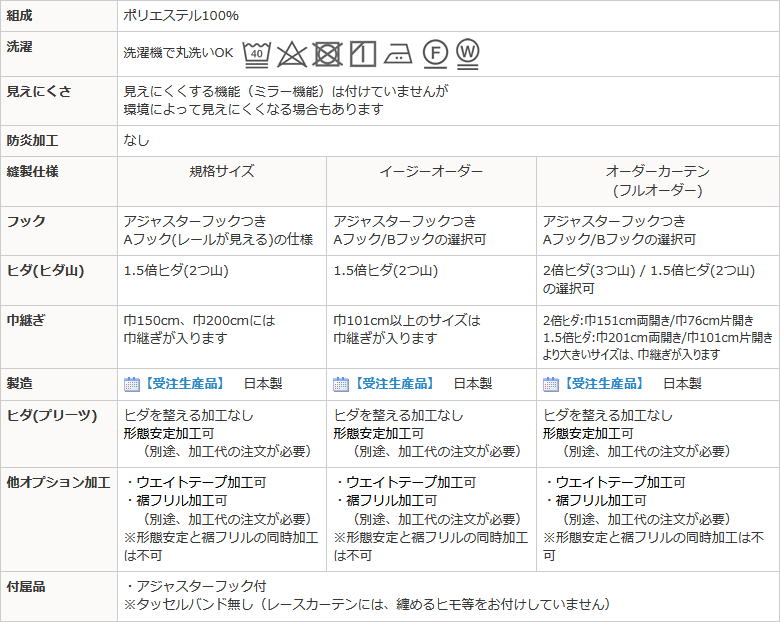Viewport: 780px width, 622px height.
Task: Click the 規格サイズ column header
Action: click(222, 172)
